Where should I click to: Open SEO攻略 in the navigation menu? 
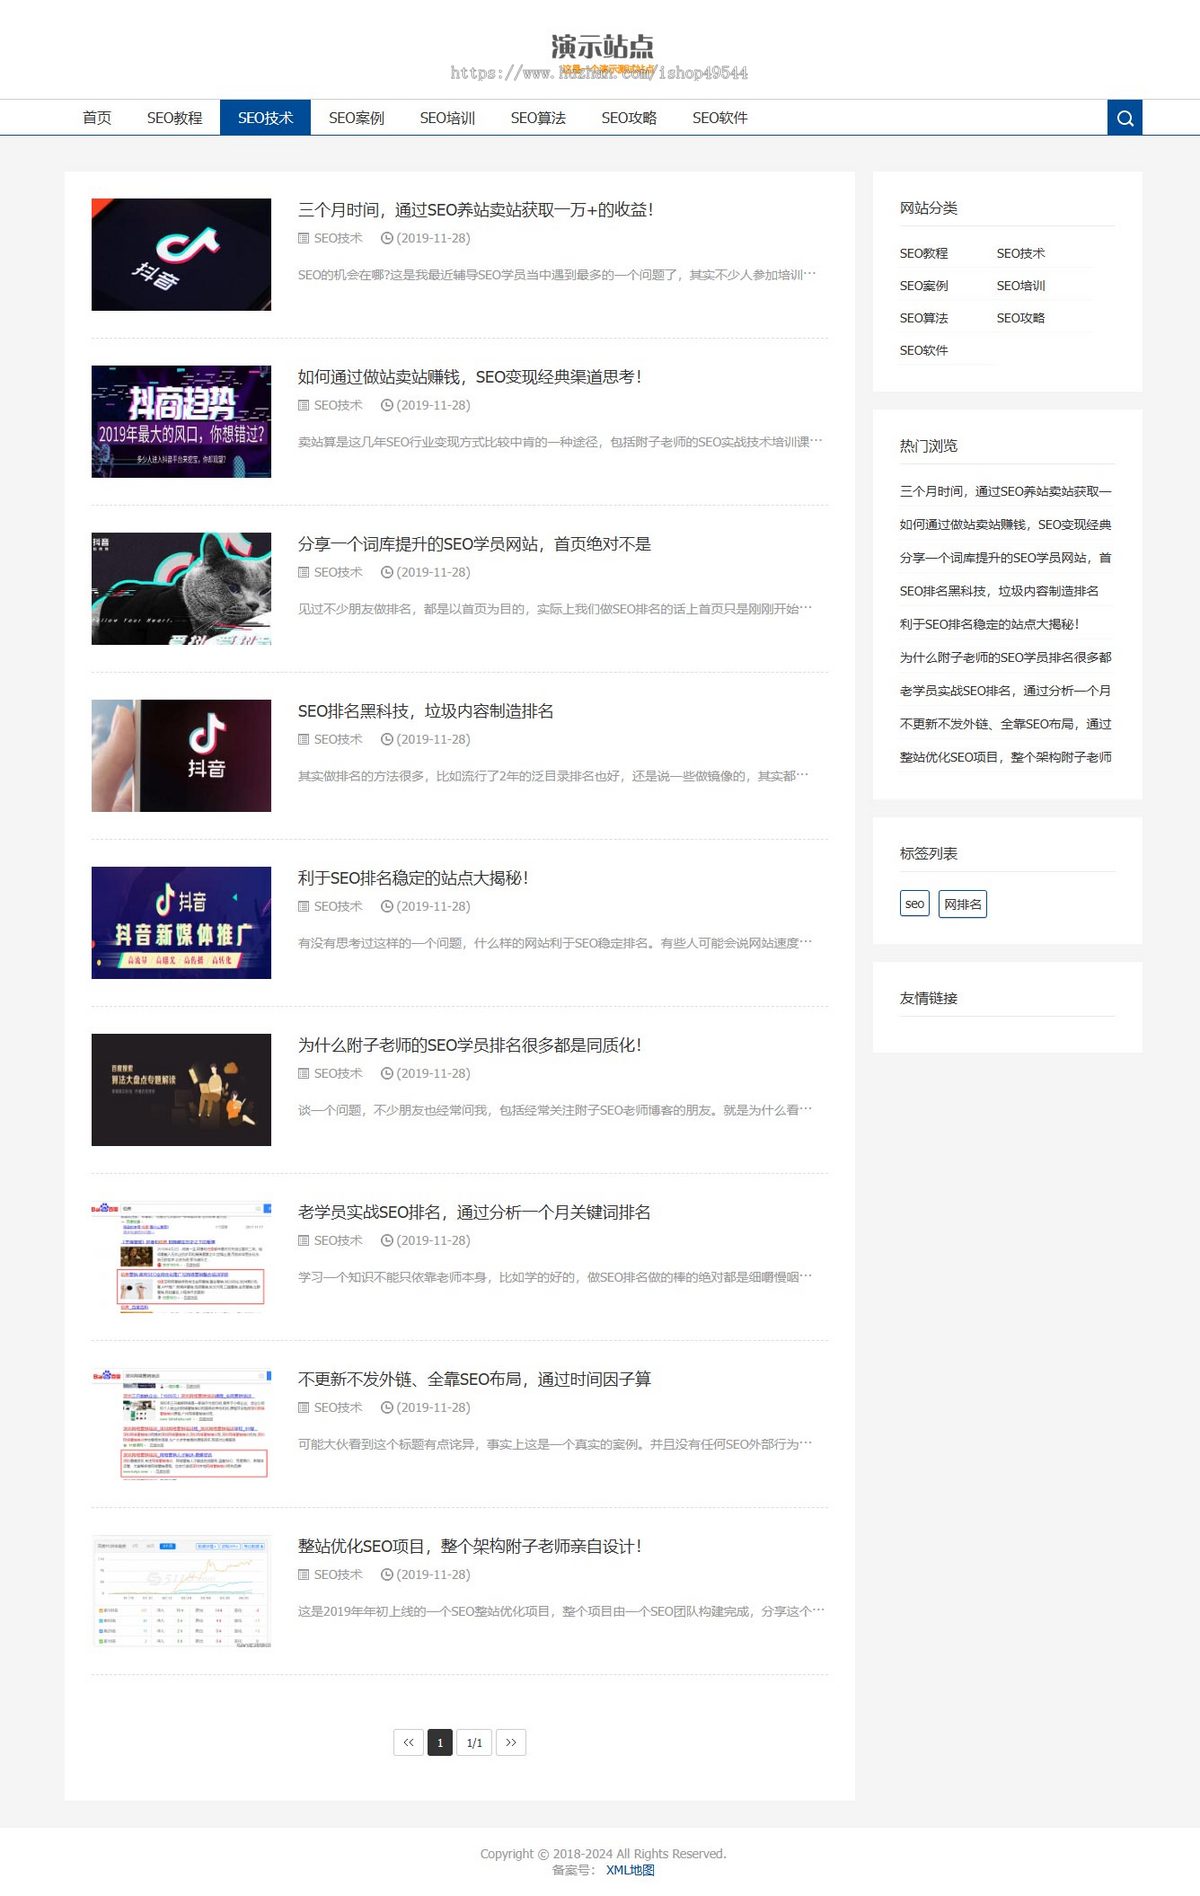click(x=629, y=118)
